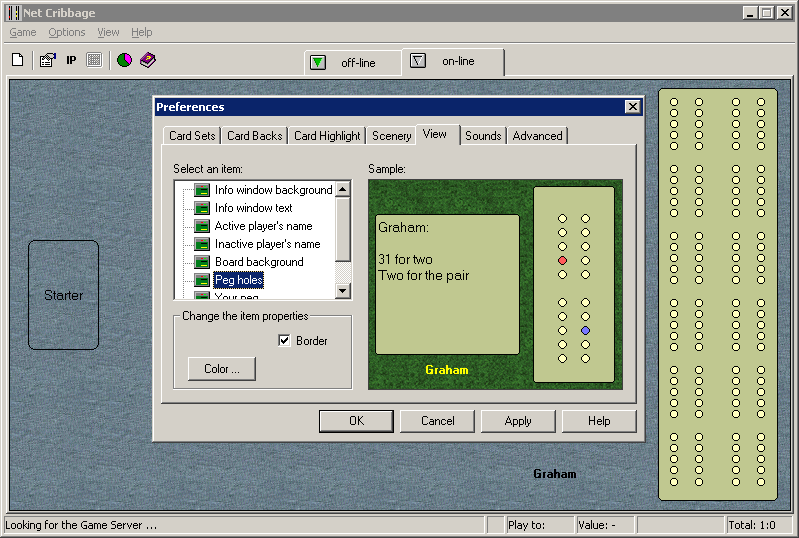Click the Looking for the Game Server status
The width and height of the screenshot is (799, 538).
[244, 525]
